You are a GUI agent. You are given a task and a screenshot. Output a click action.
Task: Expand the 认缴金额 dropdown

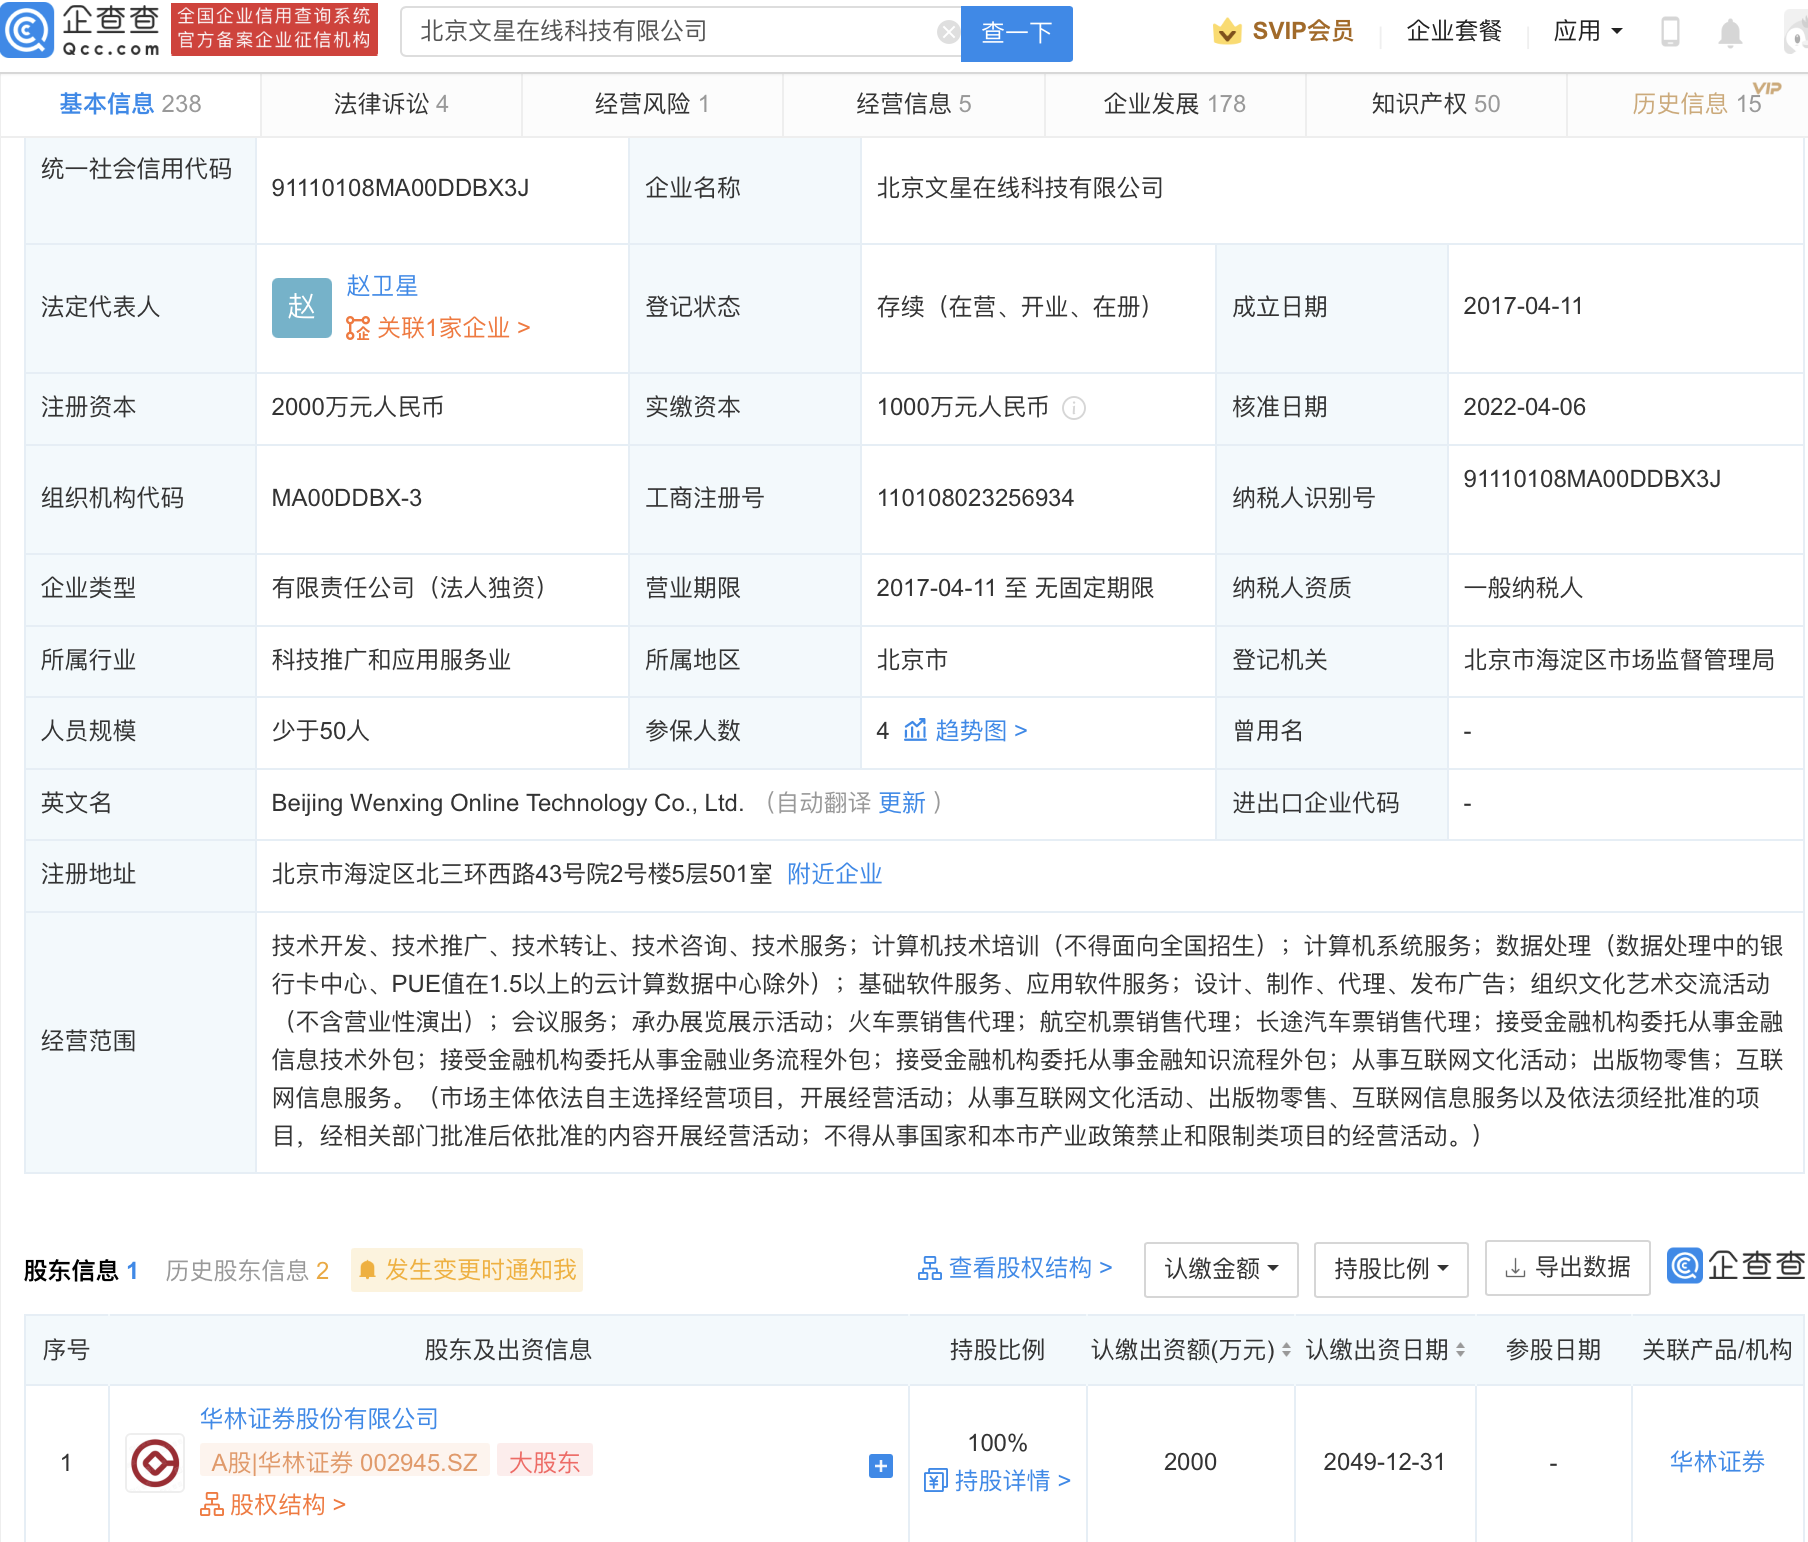point(1221,1269)
